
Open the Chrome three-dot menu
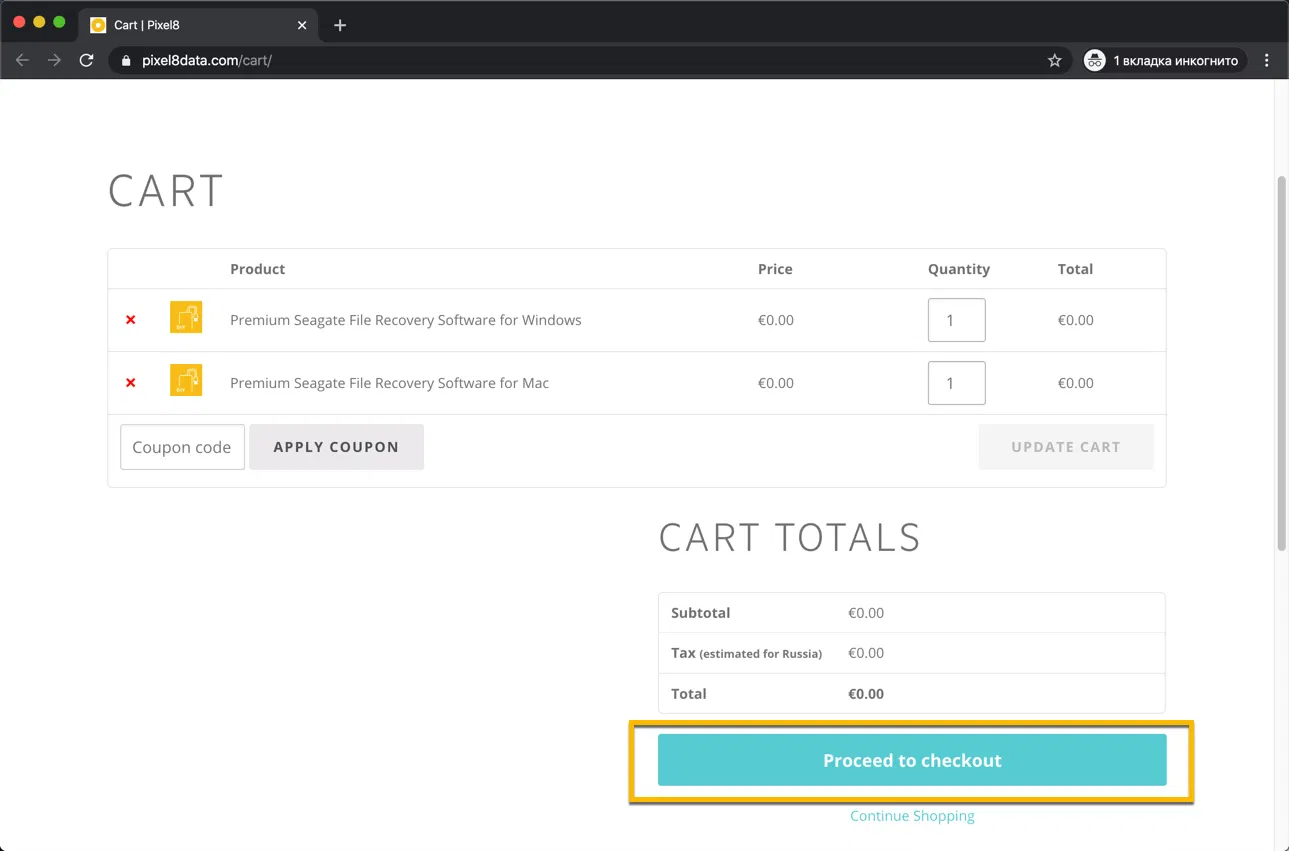click(x=1266, y=60)
